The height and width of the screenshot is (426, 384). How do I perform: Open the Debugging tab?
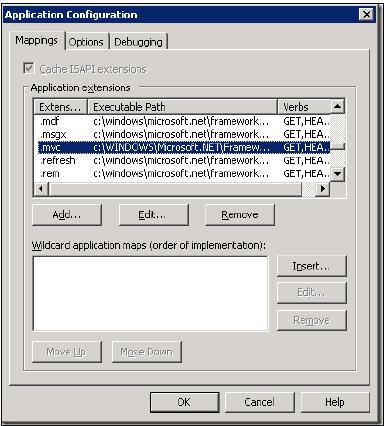coord(138,42)
